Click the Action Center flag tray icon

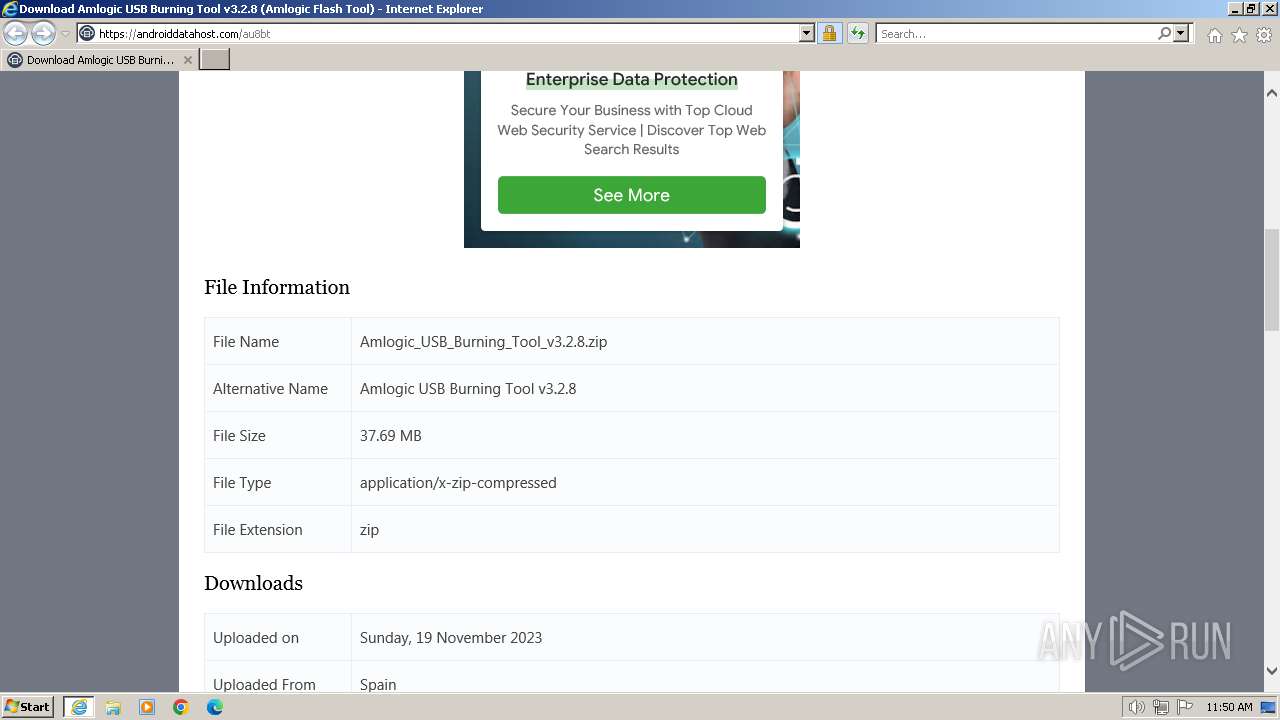point(1185,707)
